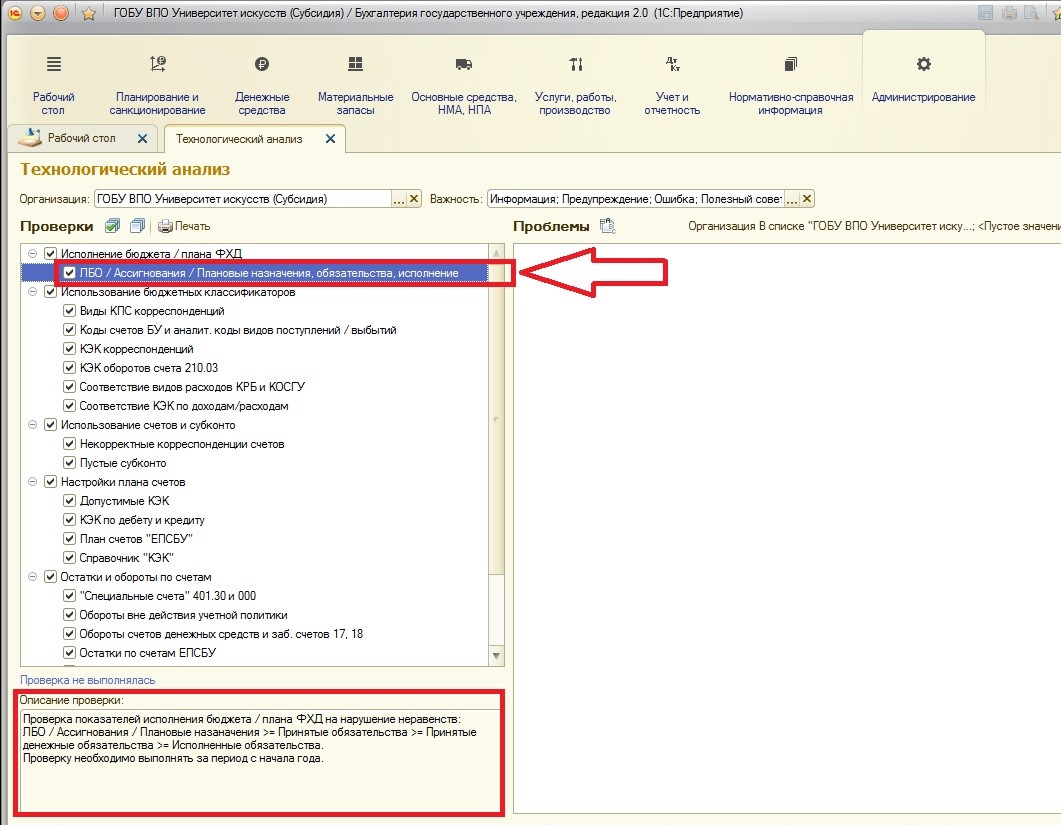Switch to the Рабочий стол tab
Image resolution: width=1061 pixels, height=825 pixels.
(81, 138)
